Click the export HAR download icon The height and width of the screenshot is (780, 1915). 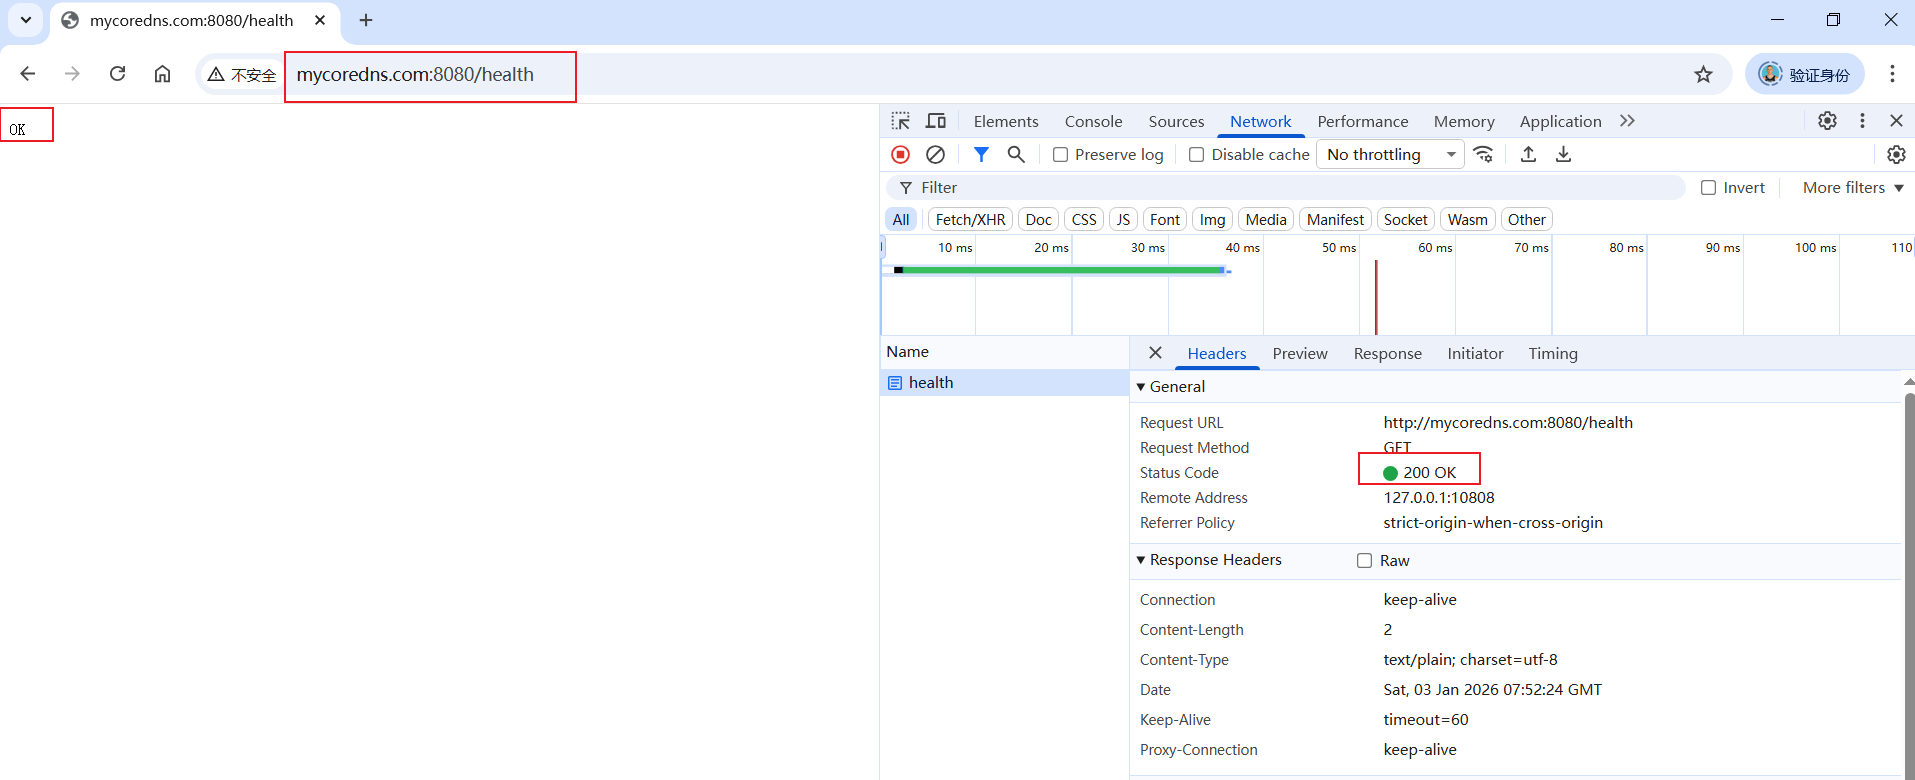tap(1563, 154)
